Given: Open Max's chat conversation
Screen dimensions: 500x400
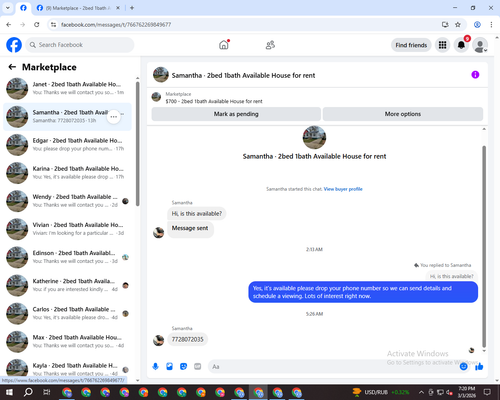Looking at the screenshot, I should coord(67,342).
